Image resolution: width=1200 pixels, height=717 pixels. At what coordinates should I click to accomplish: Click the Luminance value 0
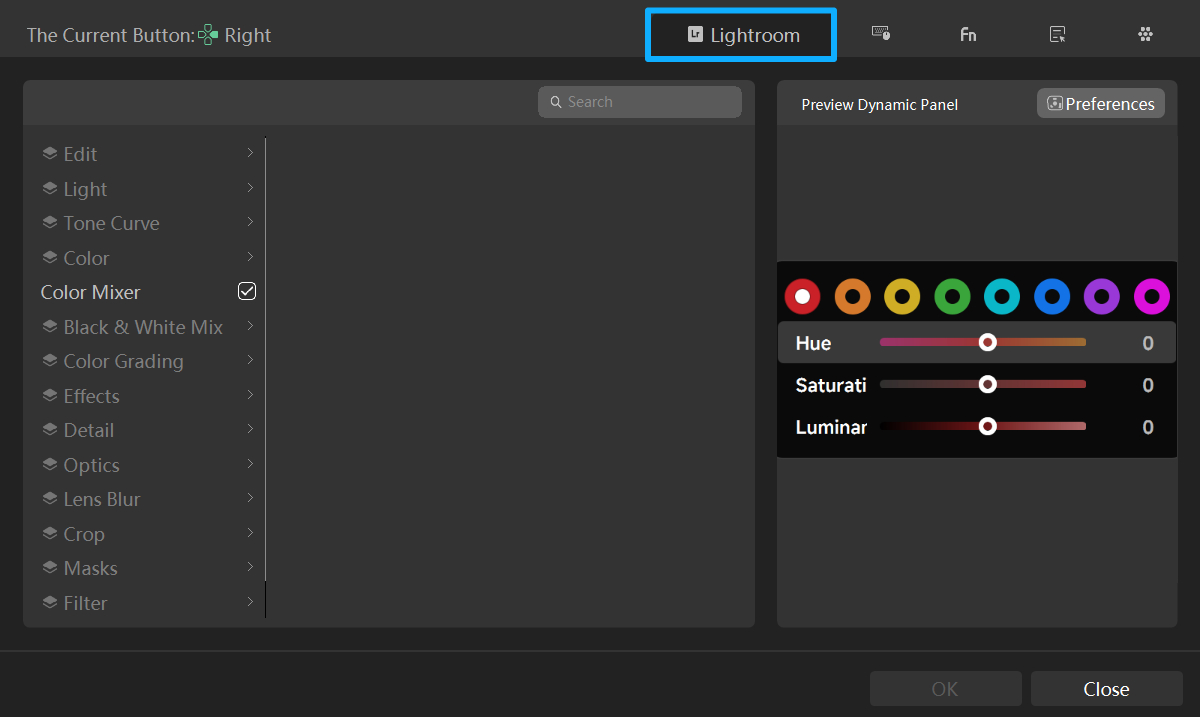(1148, 427)
